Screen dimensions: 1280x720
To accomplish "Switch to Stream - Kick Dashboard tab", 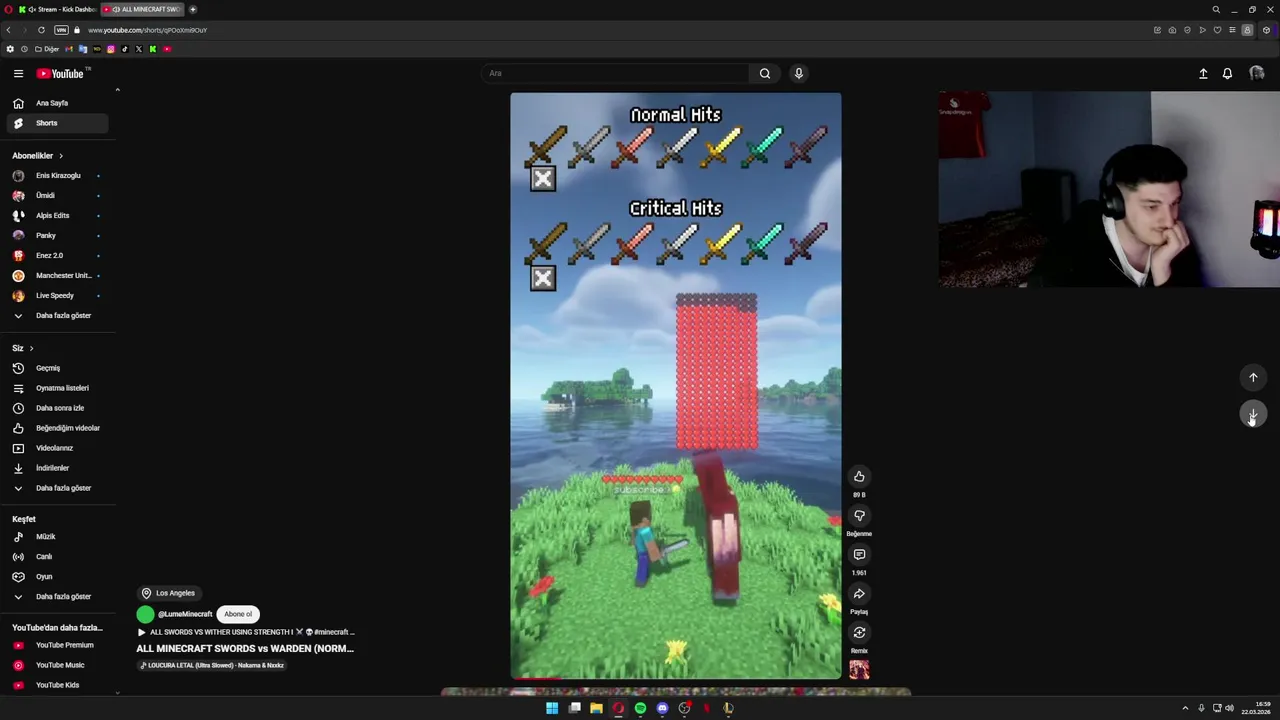I will (57, 9).
